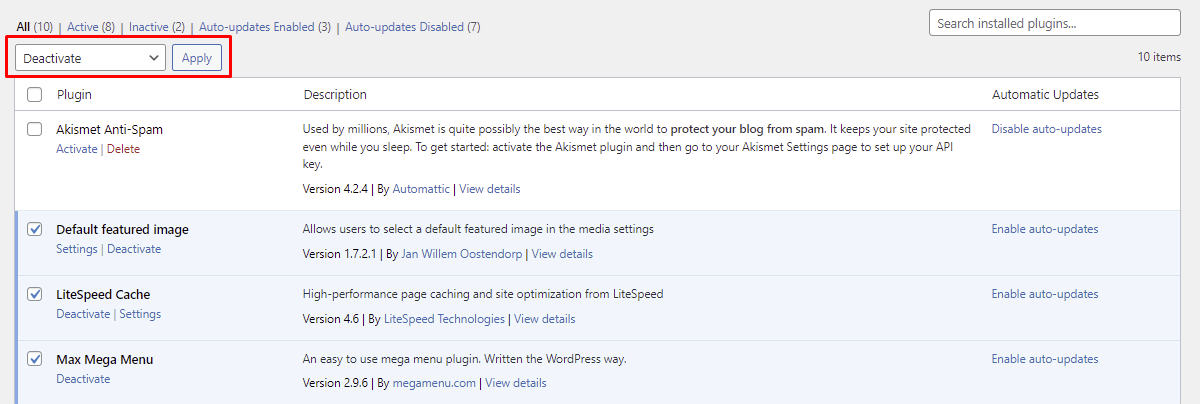Delete the Akismet Anti-Spam plugin

123,149
